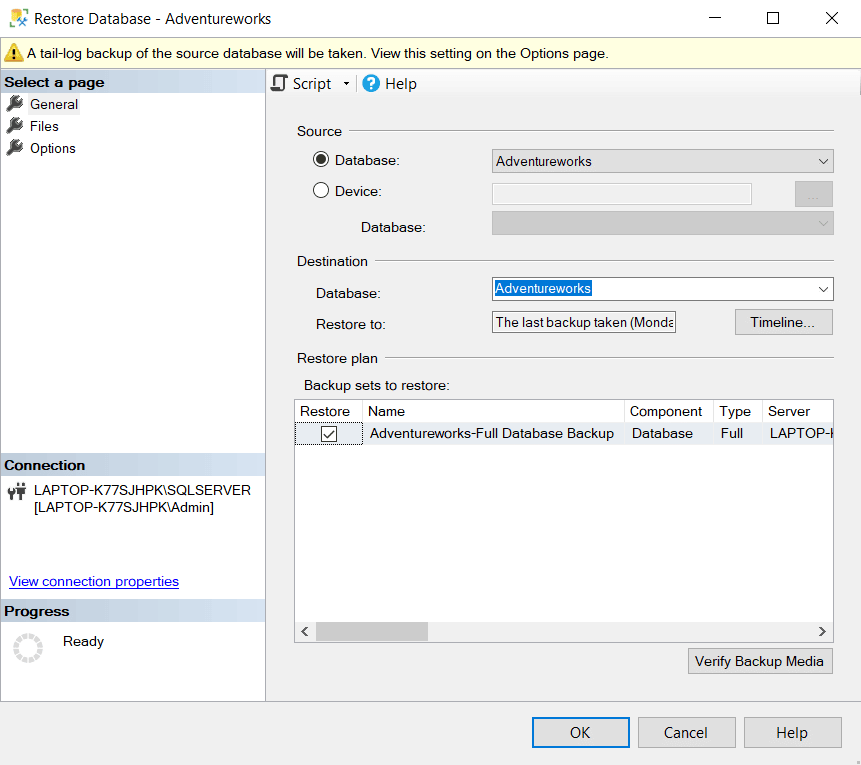The height and width of the screenshot is (765, 861).
Task: Click the Restore column header
Action: pos(328,411)
